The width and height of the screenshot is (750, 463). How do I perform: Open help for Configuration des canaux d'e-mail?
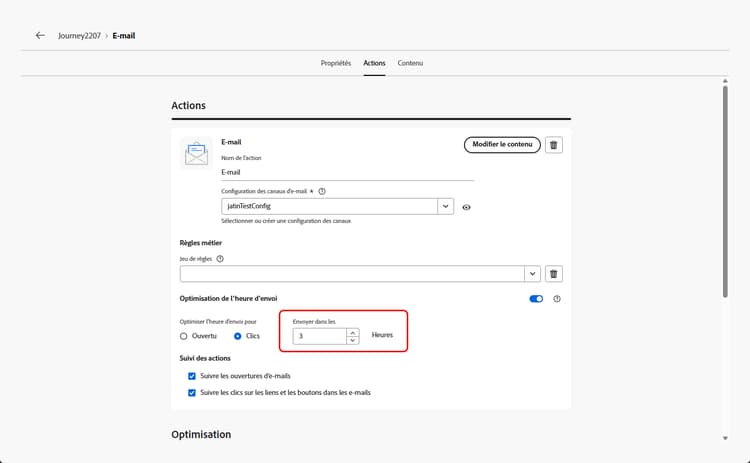(322, 191)
